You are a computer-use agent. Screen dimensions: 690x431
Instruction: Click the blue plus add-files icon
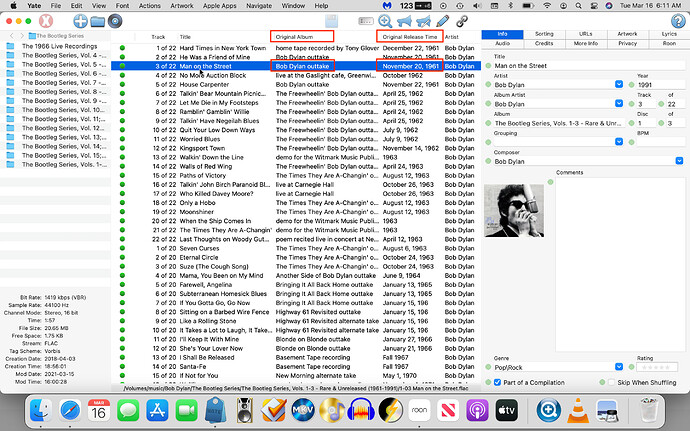[x=80, y=21]
